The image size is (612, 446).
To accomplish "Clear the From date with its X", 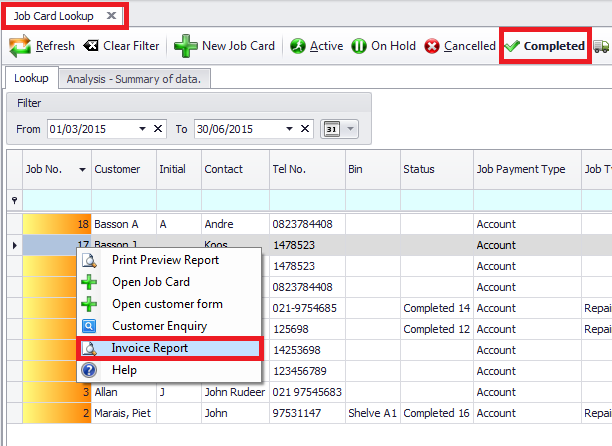I will [158, 129].
